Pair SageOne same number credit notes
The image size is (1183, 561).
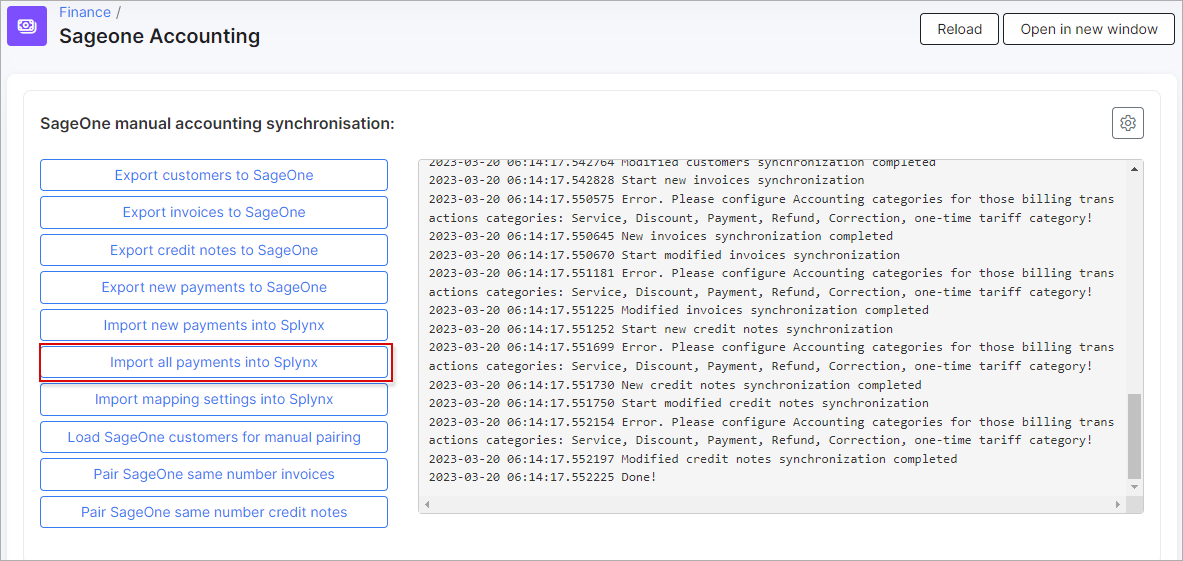pyautogui.click(x=214, y=512)
